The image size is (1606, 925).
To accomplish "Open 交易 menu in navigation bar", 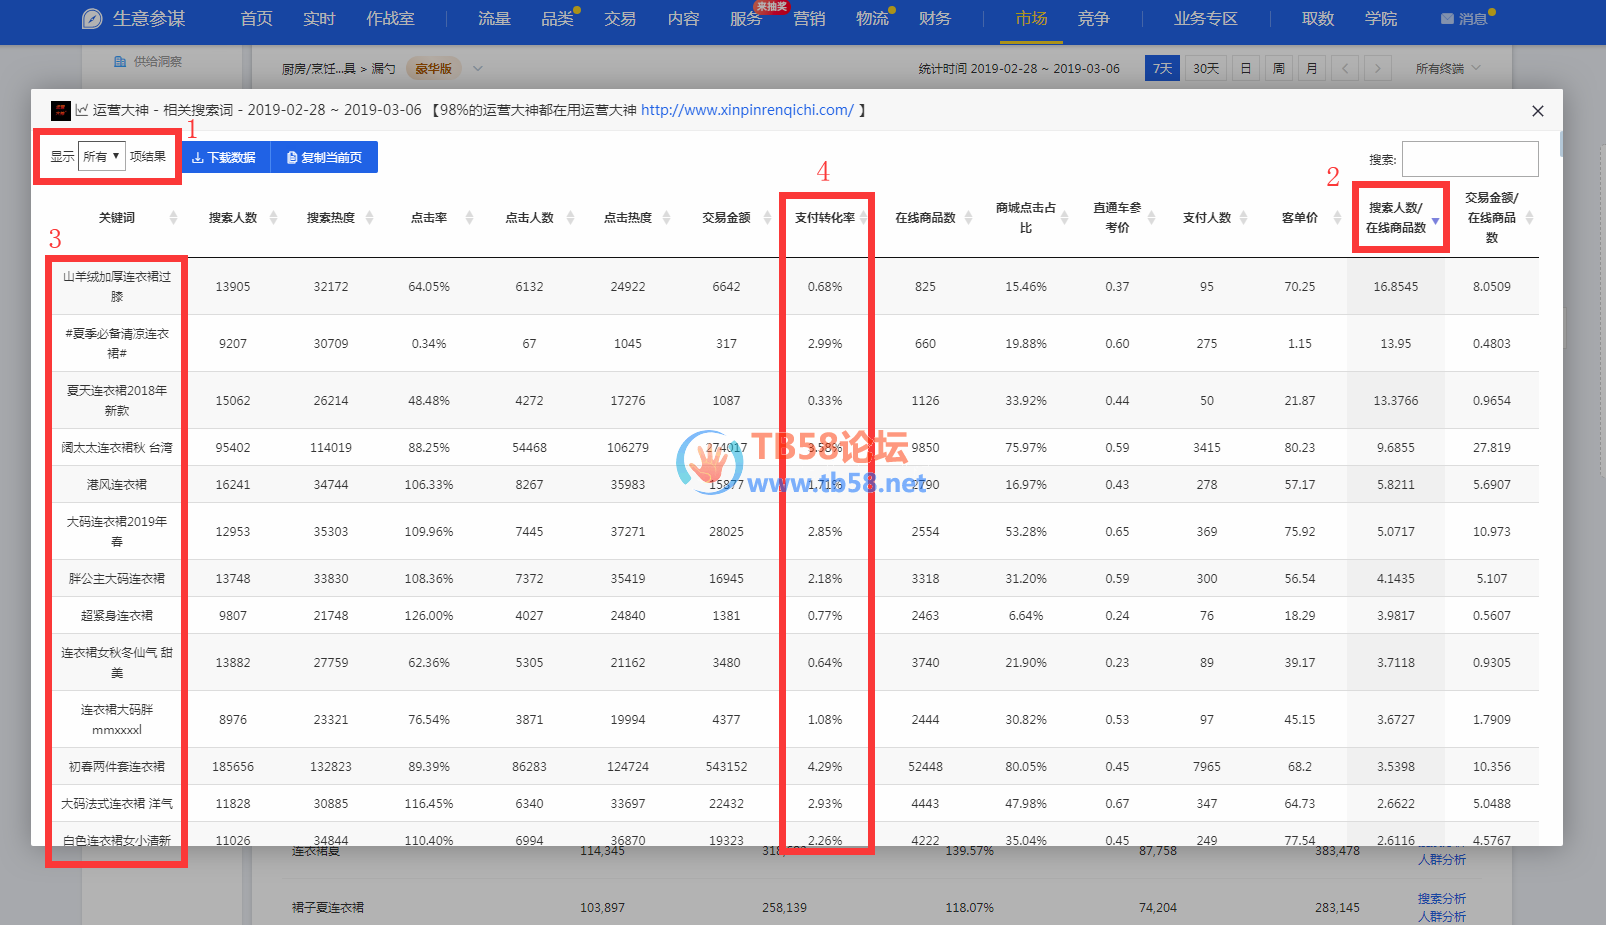I will click(x=620, y=19).
